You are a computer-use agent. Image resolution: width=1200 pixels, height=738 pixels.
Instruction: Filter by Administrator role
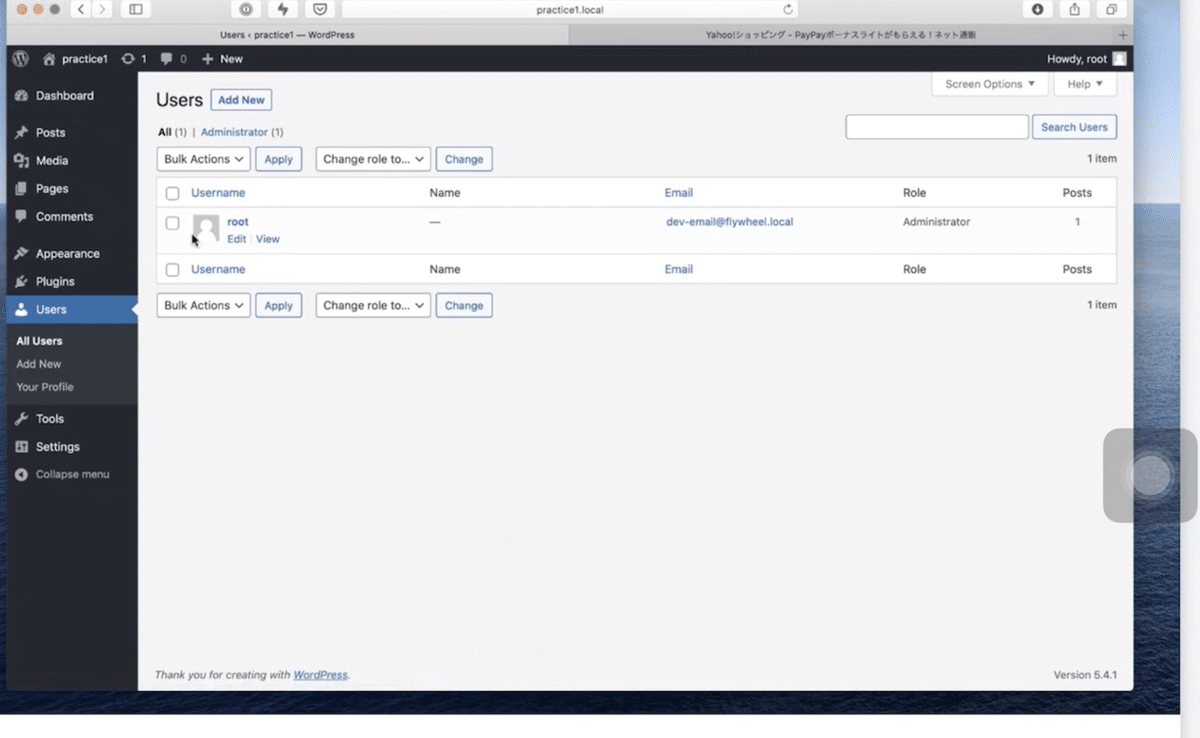(x=234, y=132)
